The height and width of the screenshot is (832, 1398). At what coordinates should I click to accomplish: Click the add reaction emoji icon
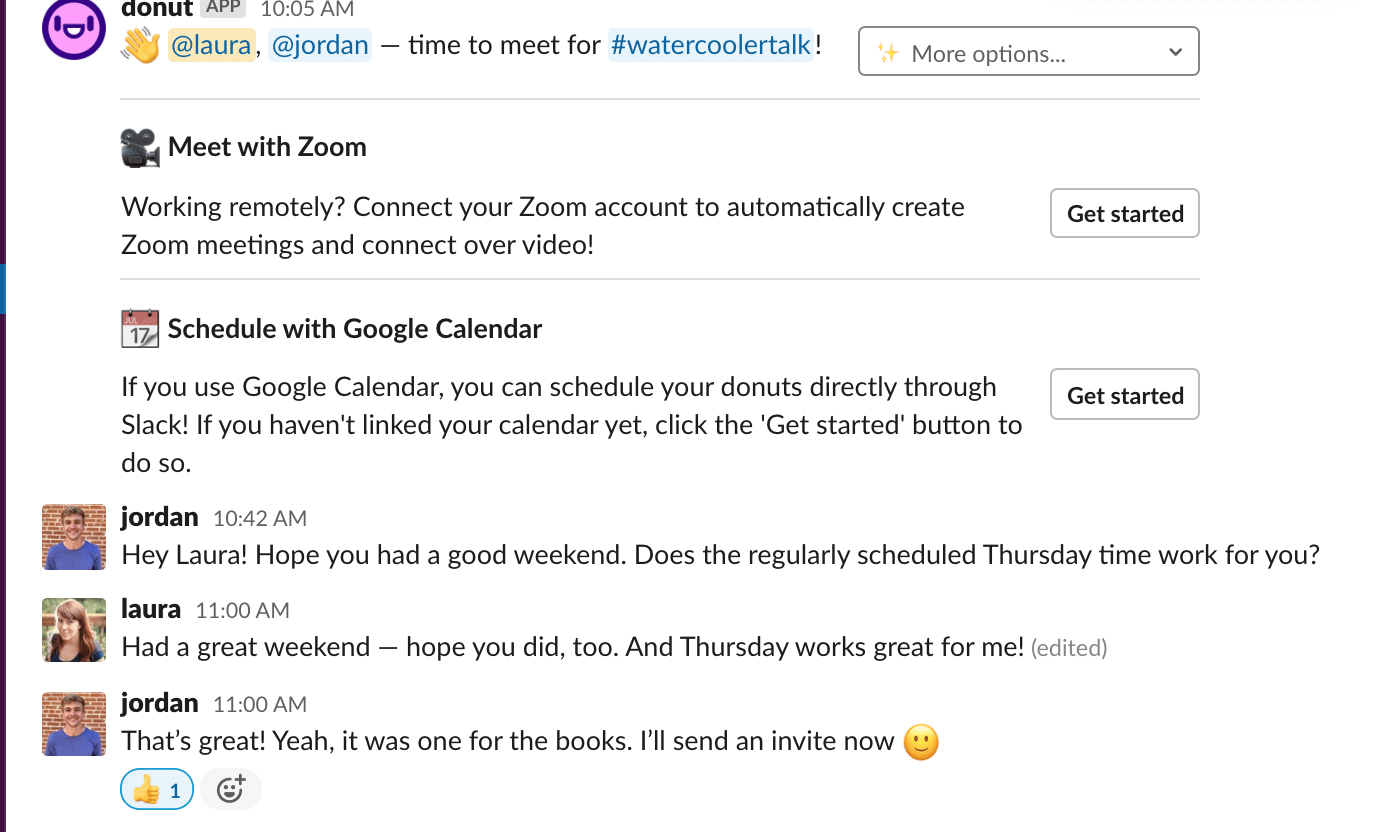coord(231,790)
